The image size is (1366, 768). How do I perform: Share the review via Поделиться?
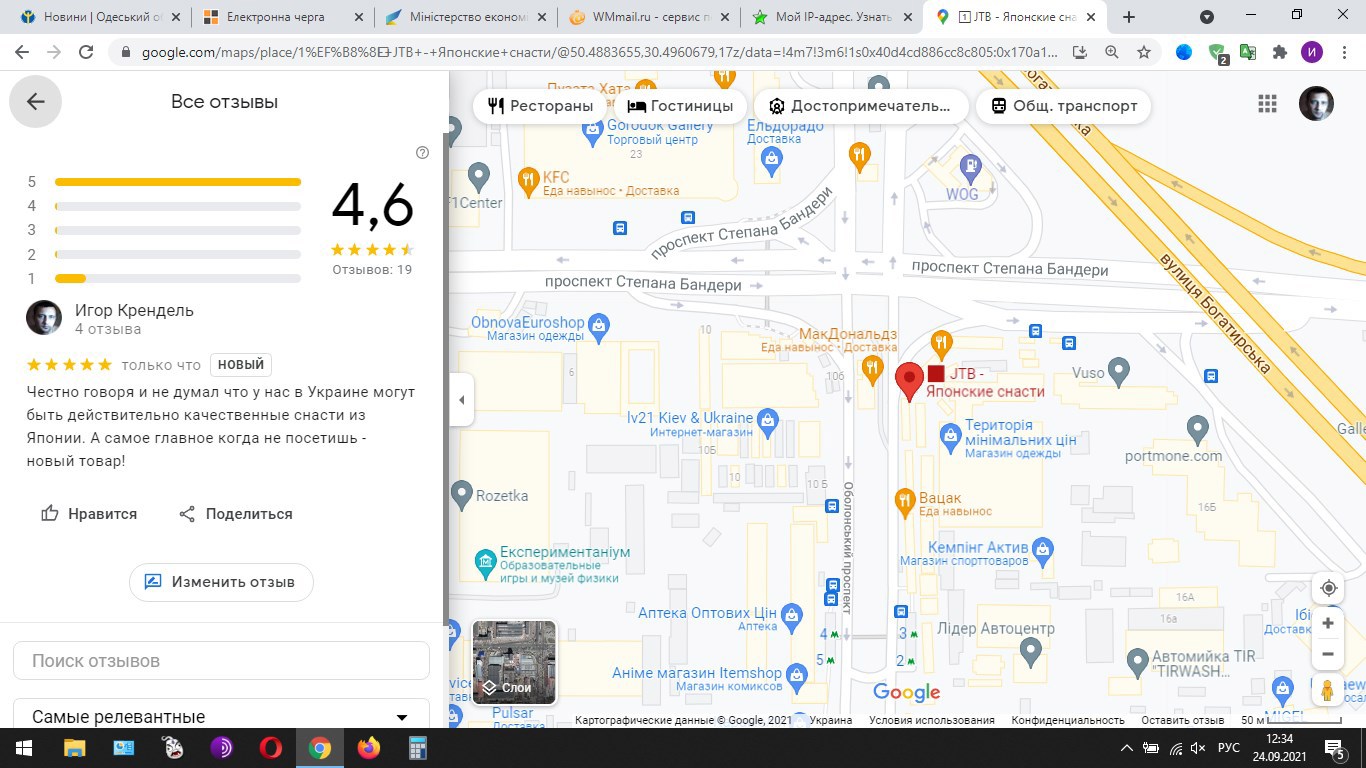click(x=236, y=514)
